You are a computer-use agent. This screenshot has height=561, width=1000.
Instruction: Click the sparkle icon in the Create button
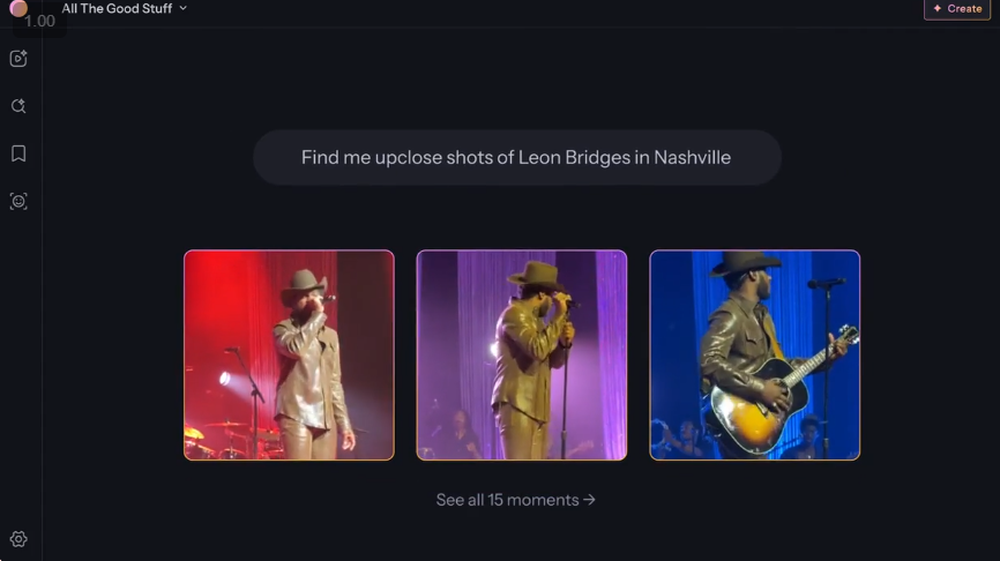(937, 8)
